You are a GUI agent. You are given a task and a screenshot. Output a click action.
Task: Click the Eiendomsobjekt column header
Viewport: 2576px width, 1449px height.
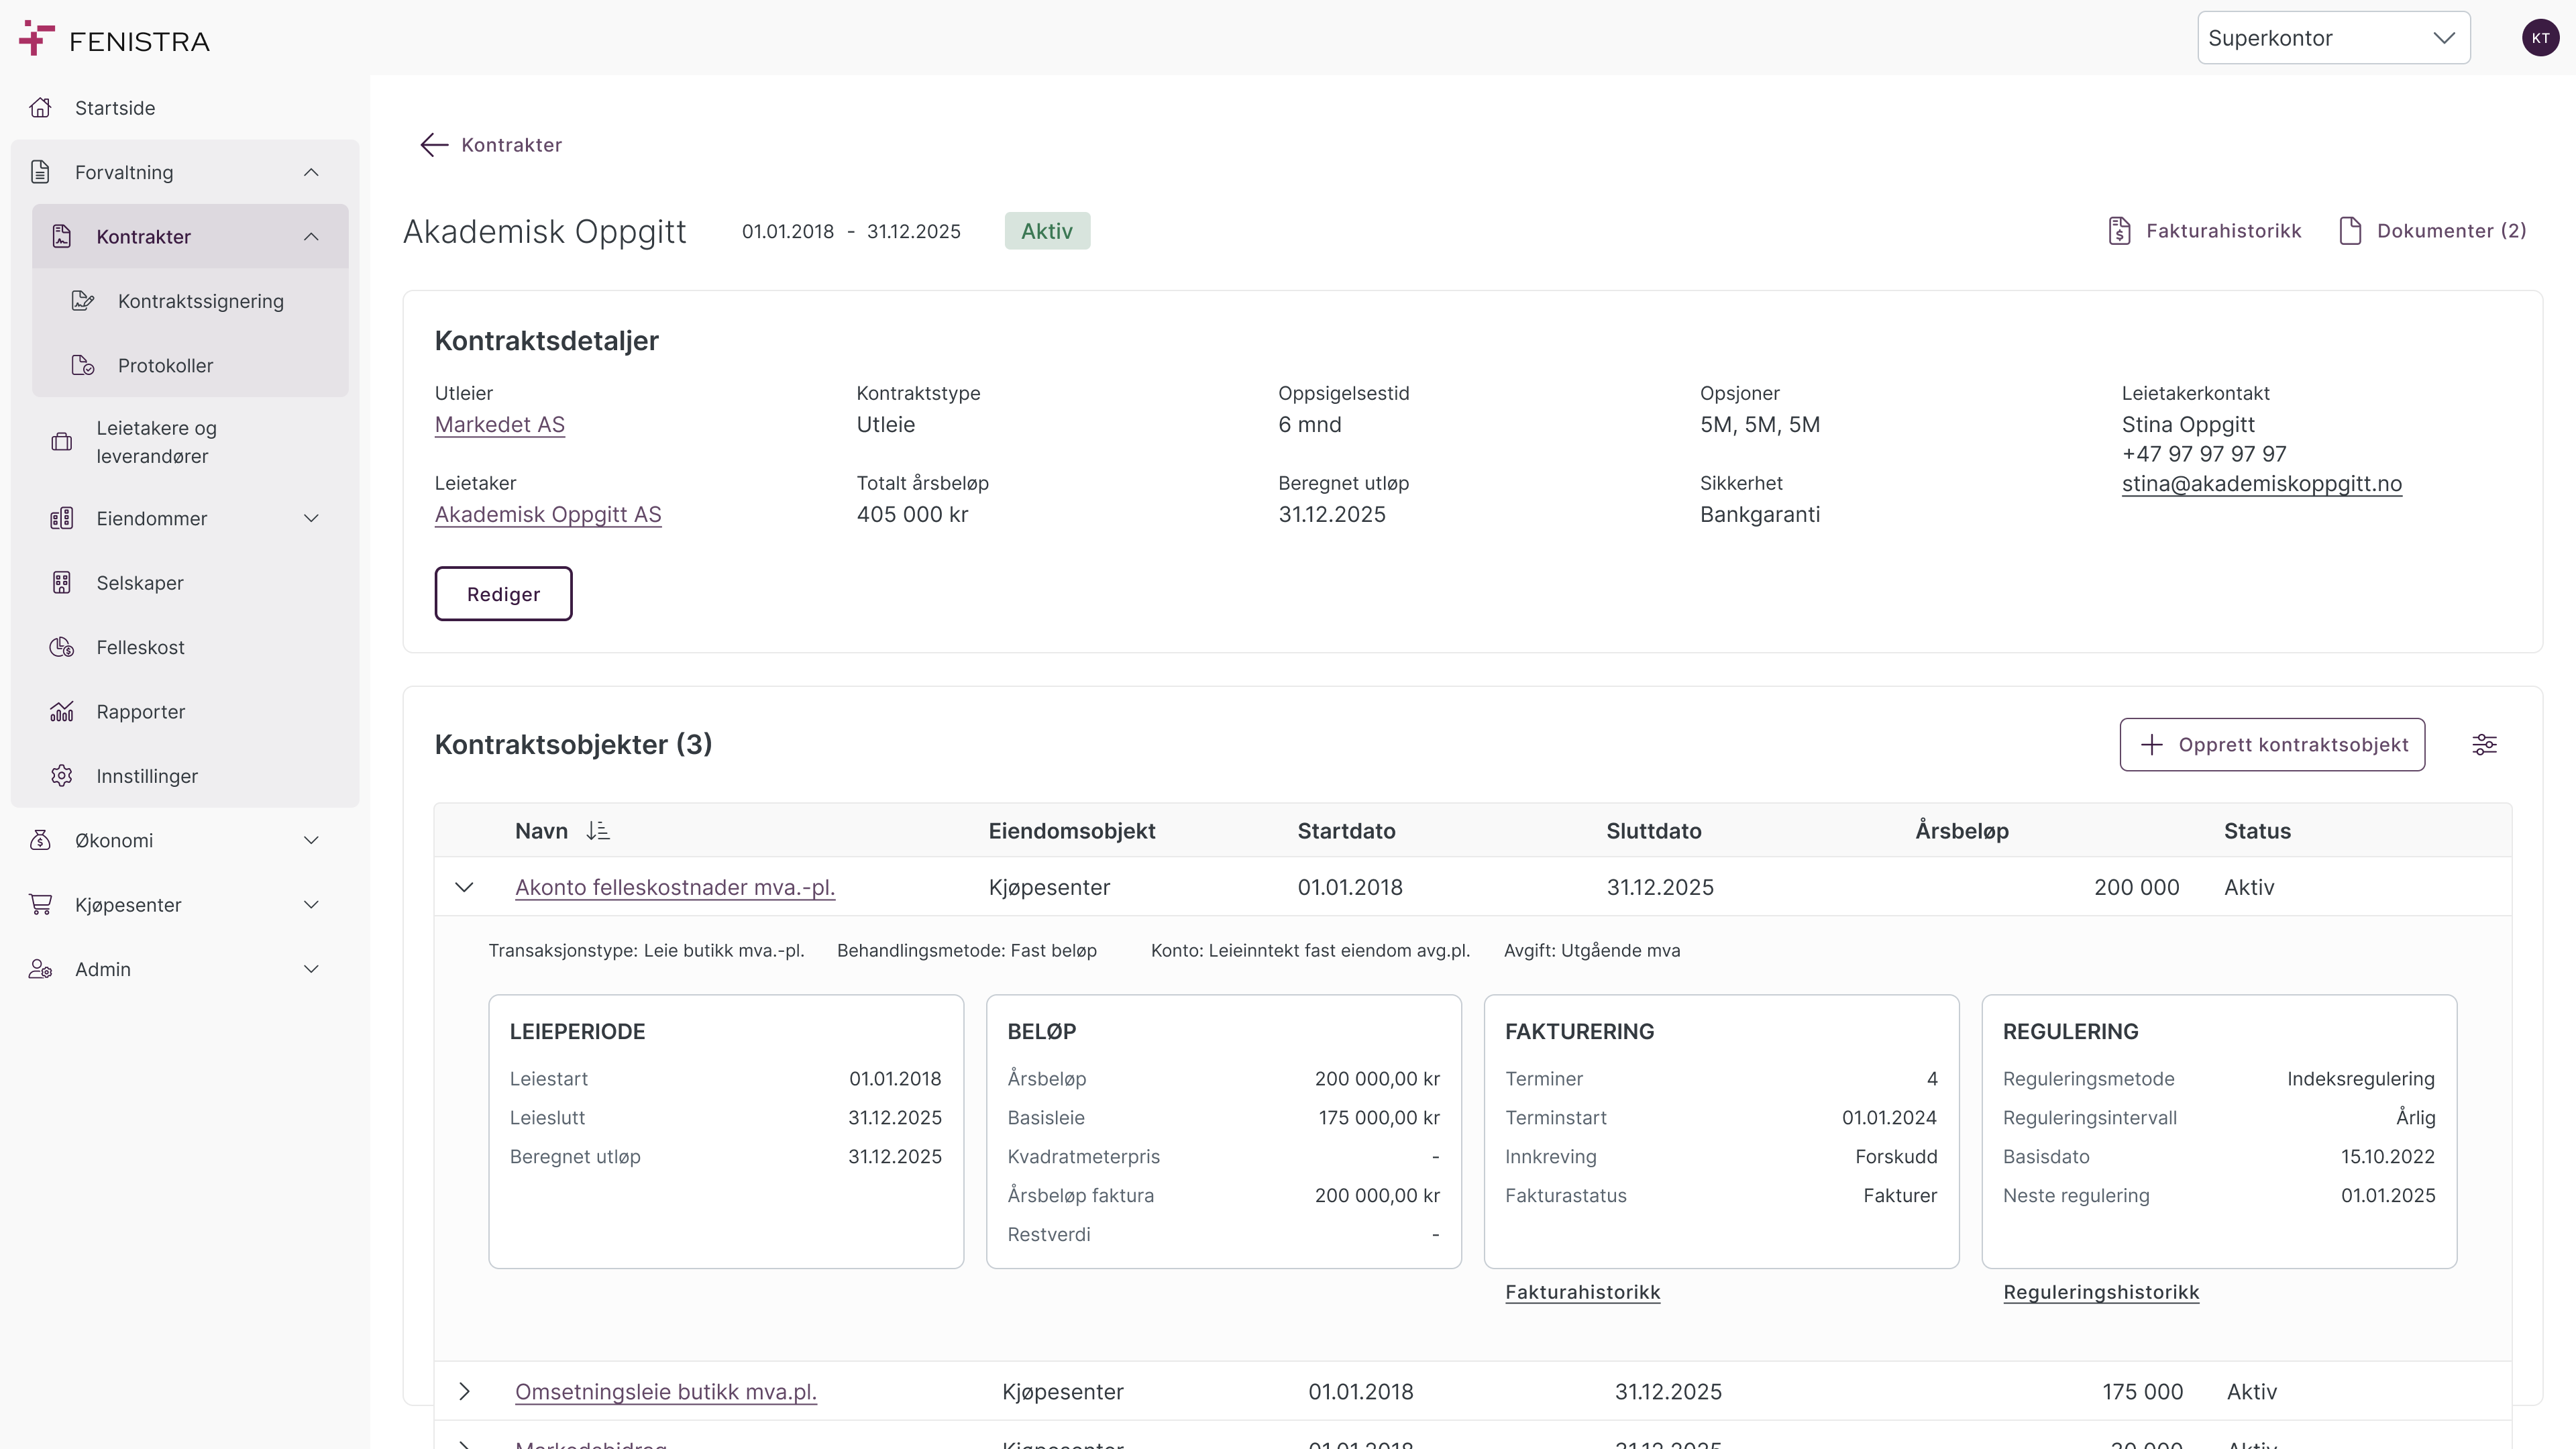coord(1072,831)
